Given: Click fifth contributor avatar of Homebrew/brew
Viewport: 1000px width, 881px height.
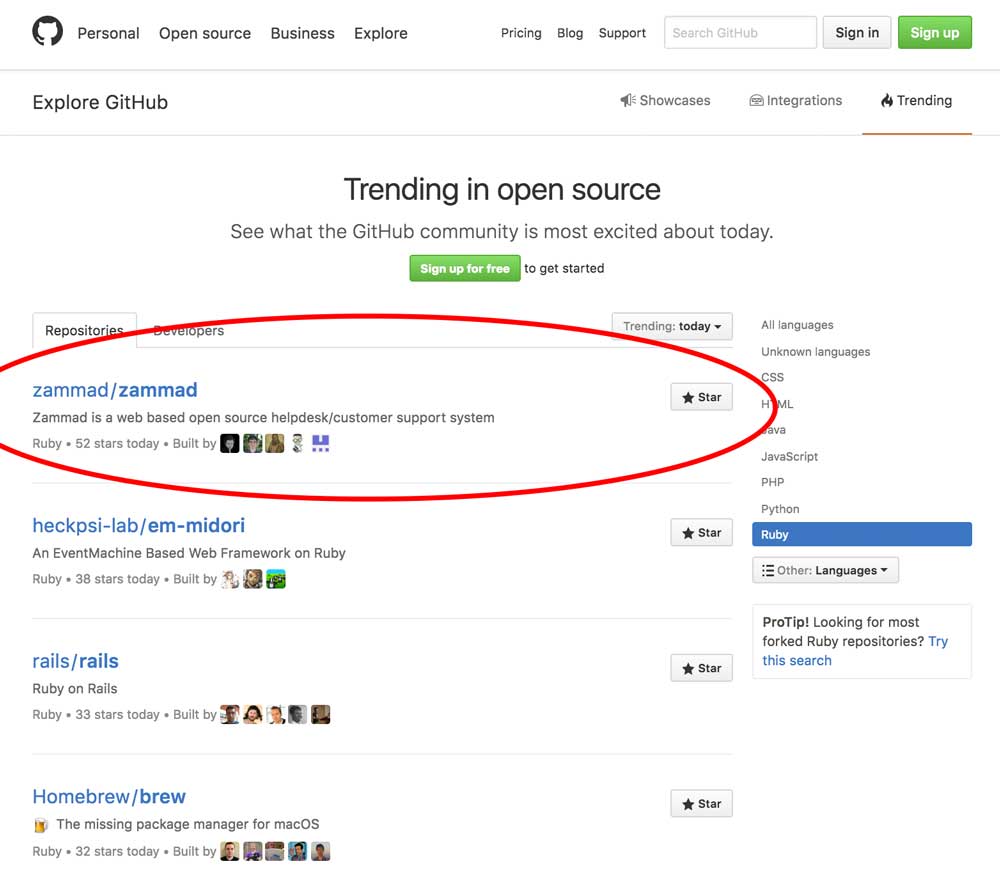Looking at the screenshot, I should 320,851.
